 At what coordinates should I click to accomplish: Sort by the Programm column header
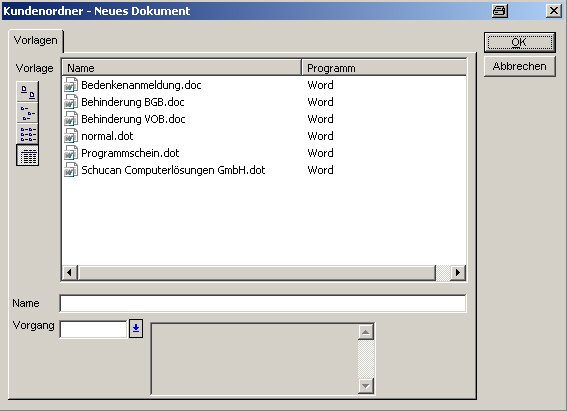pos(384,68)
